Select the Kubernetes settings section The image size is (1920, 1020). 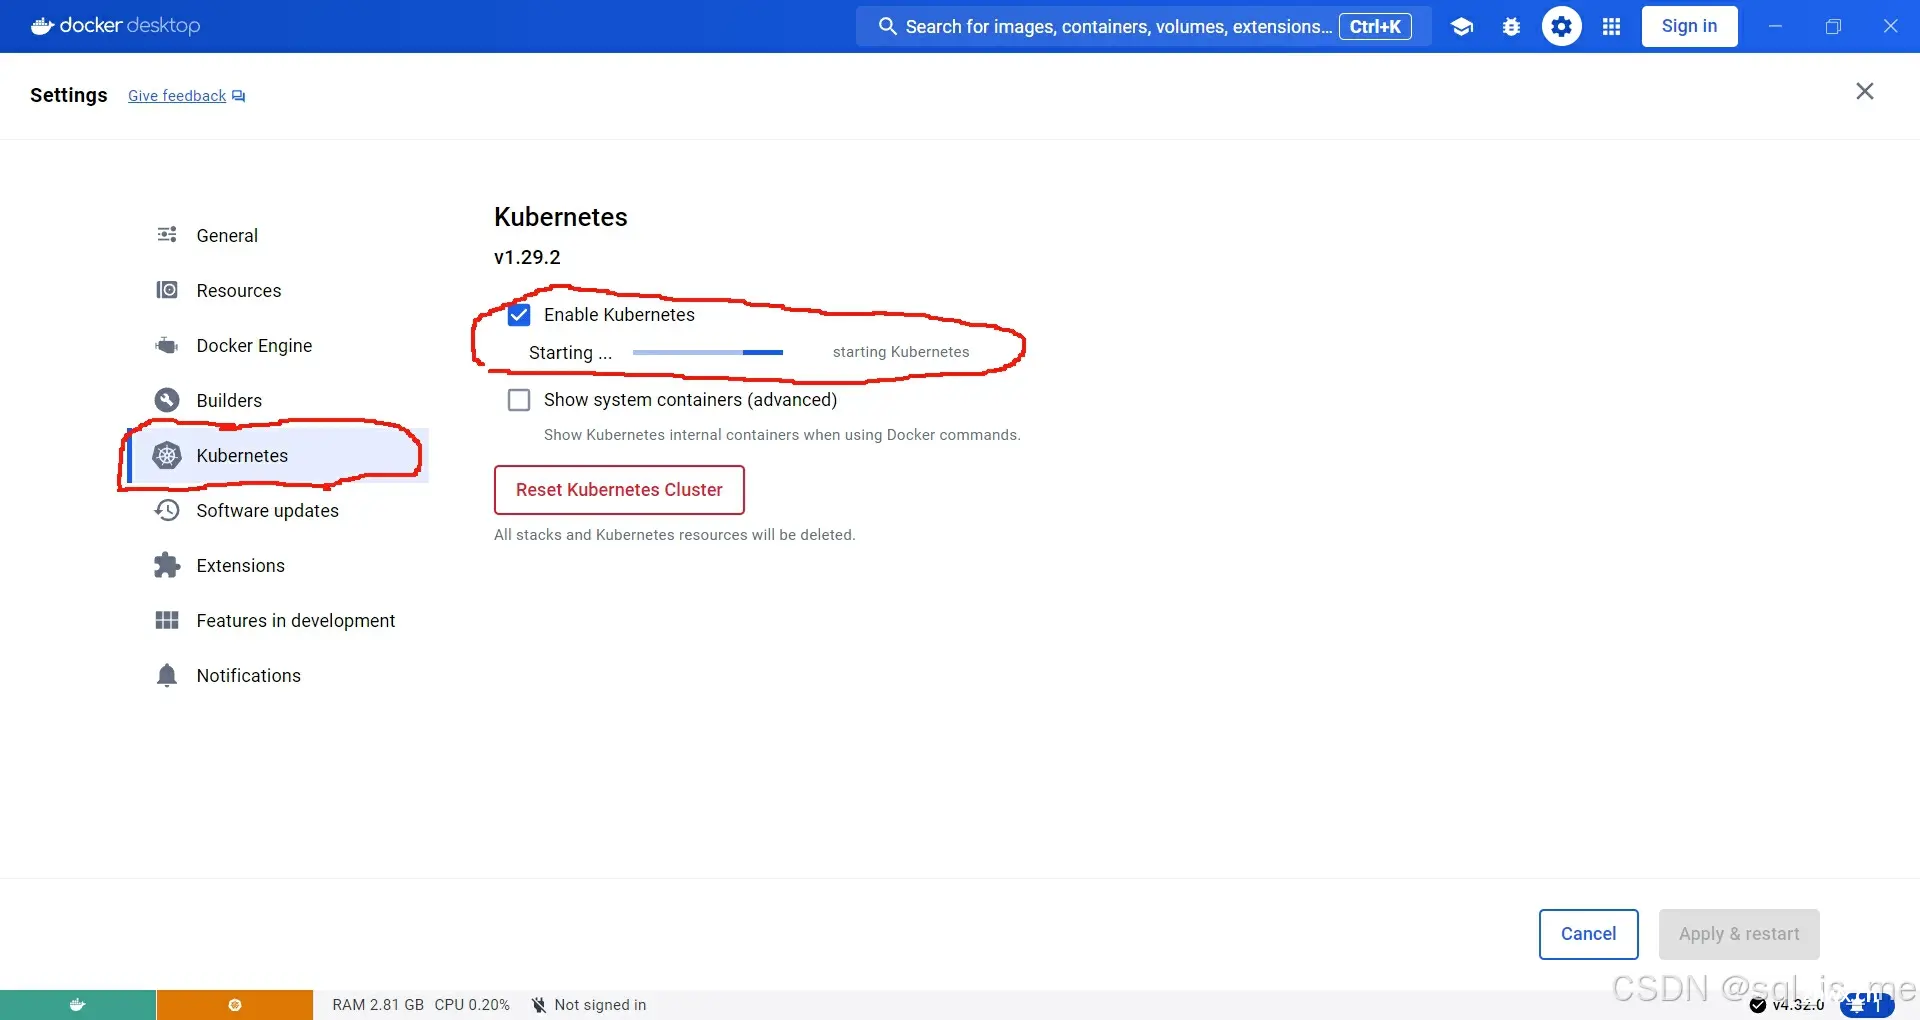(x=279, y=455)
